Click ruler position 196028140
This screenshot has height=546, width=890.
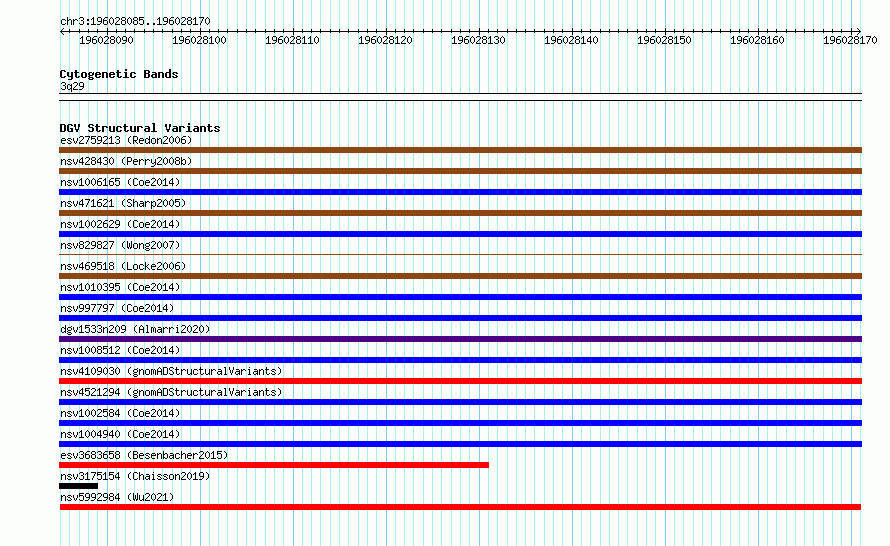(572, 40)
